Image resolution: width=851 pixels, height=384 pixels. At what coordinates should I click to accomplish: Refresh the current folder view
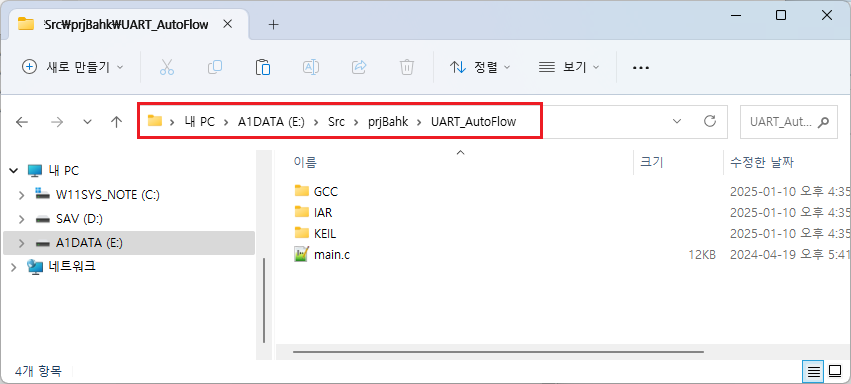coord(709,121)
